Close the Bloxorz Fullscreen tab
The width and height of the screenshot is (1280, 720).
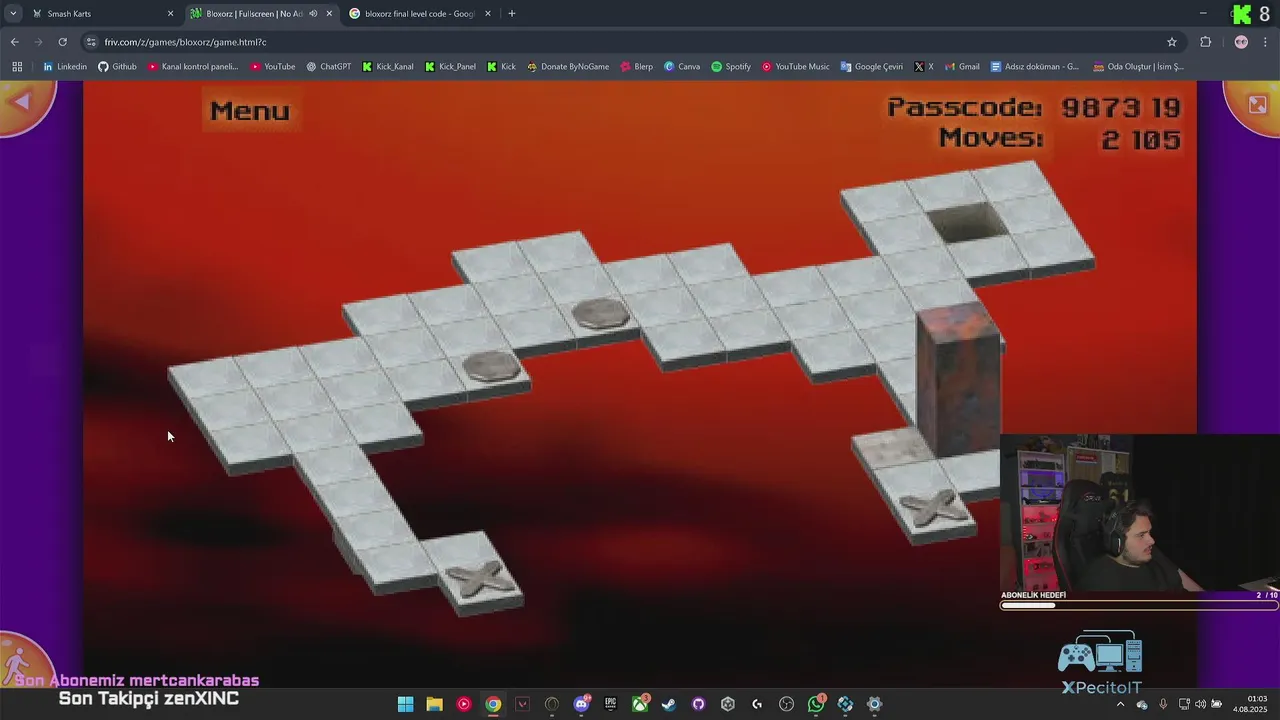(329, 13)
